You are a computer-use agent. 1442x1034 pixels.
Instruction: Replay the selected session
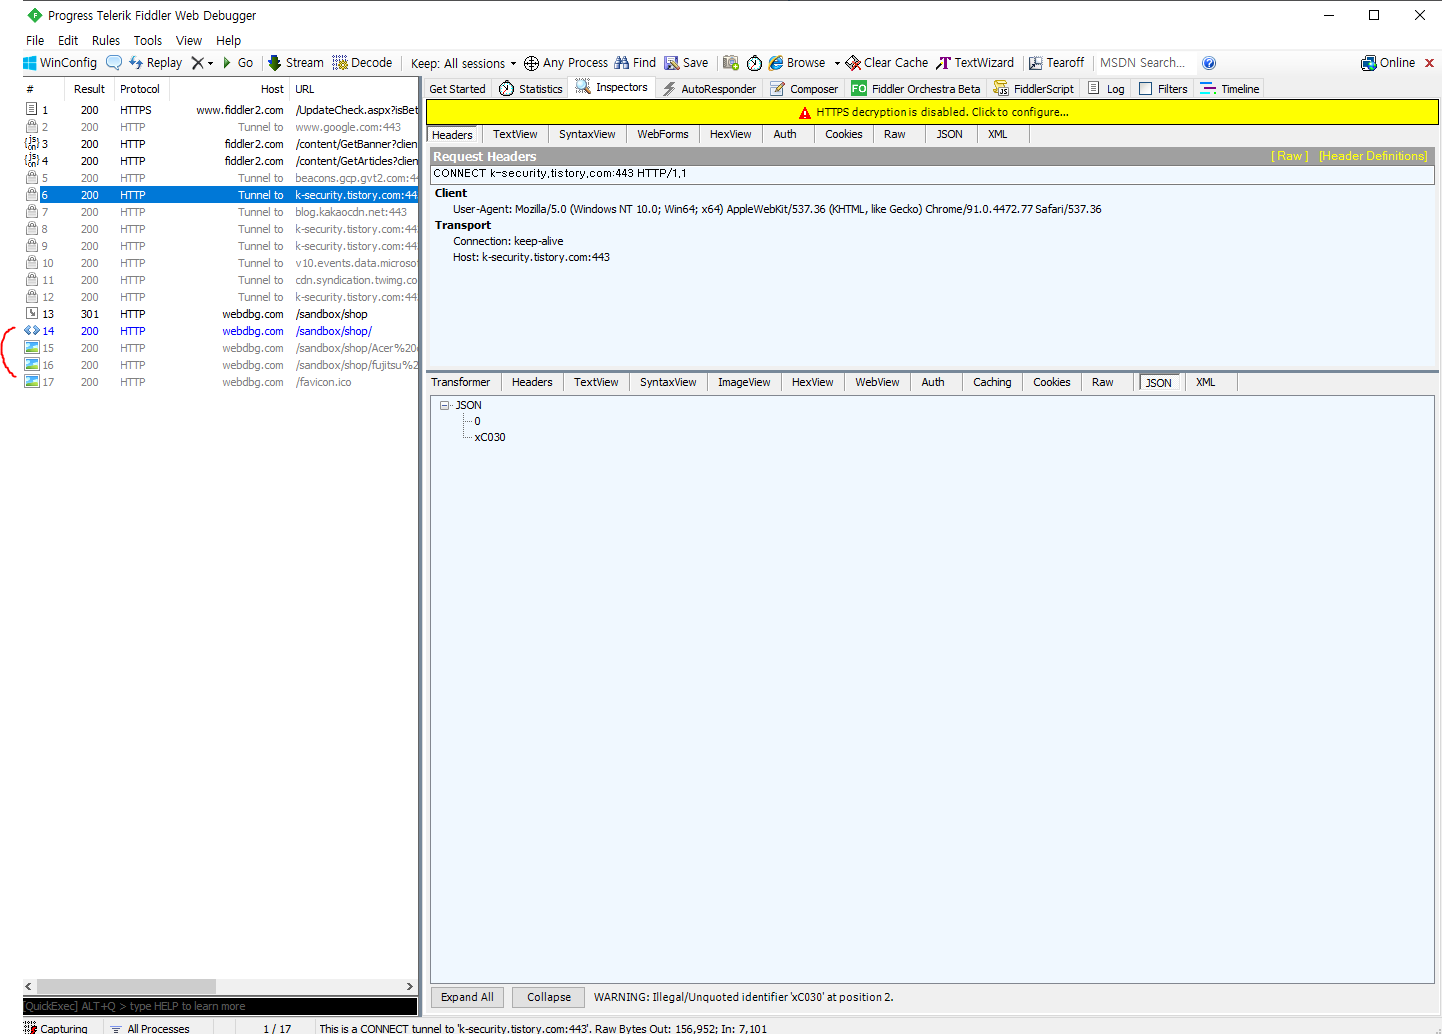(155, 63)
